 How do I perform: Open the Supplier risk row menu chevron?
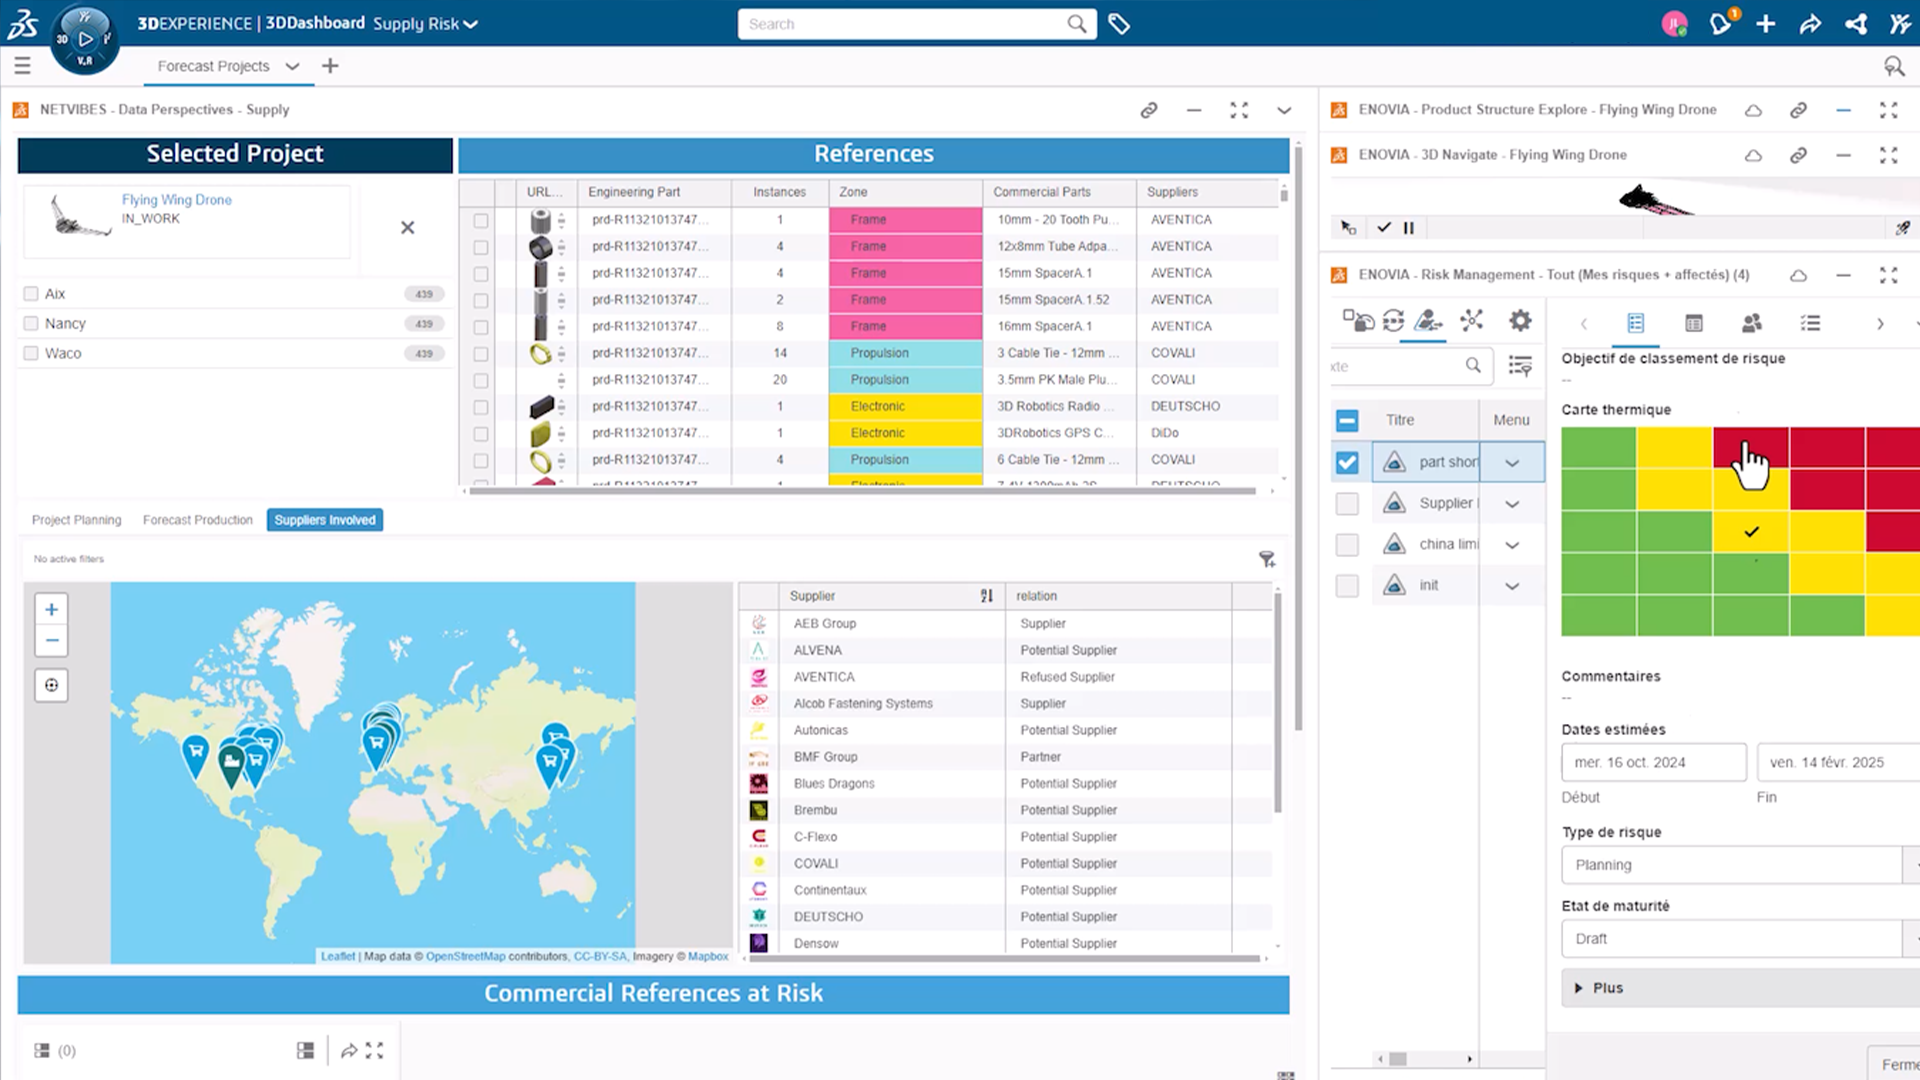[x=1512, y=504]
